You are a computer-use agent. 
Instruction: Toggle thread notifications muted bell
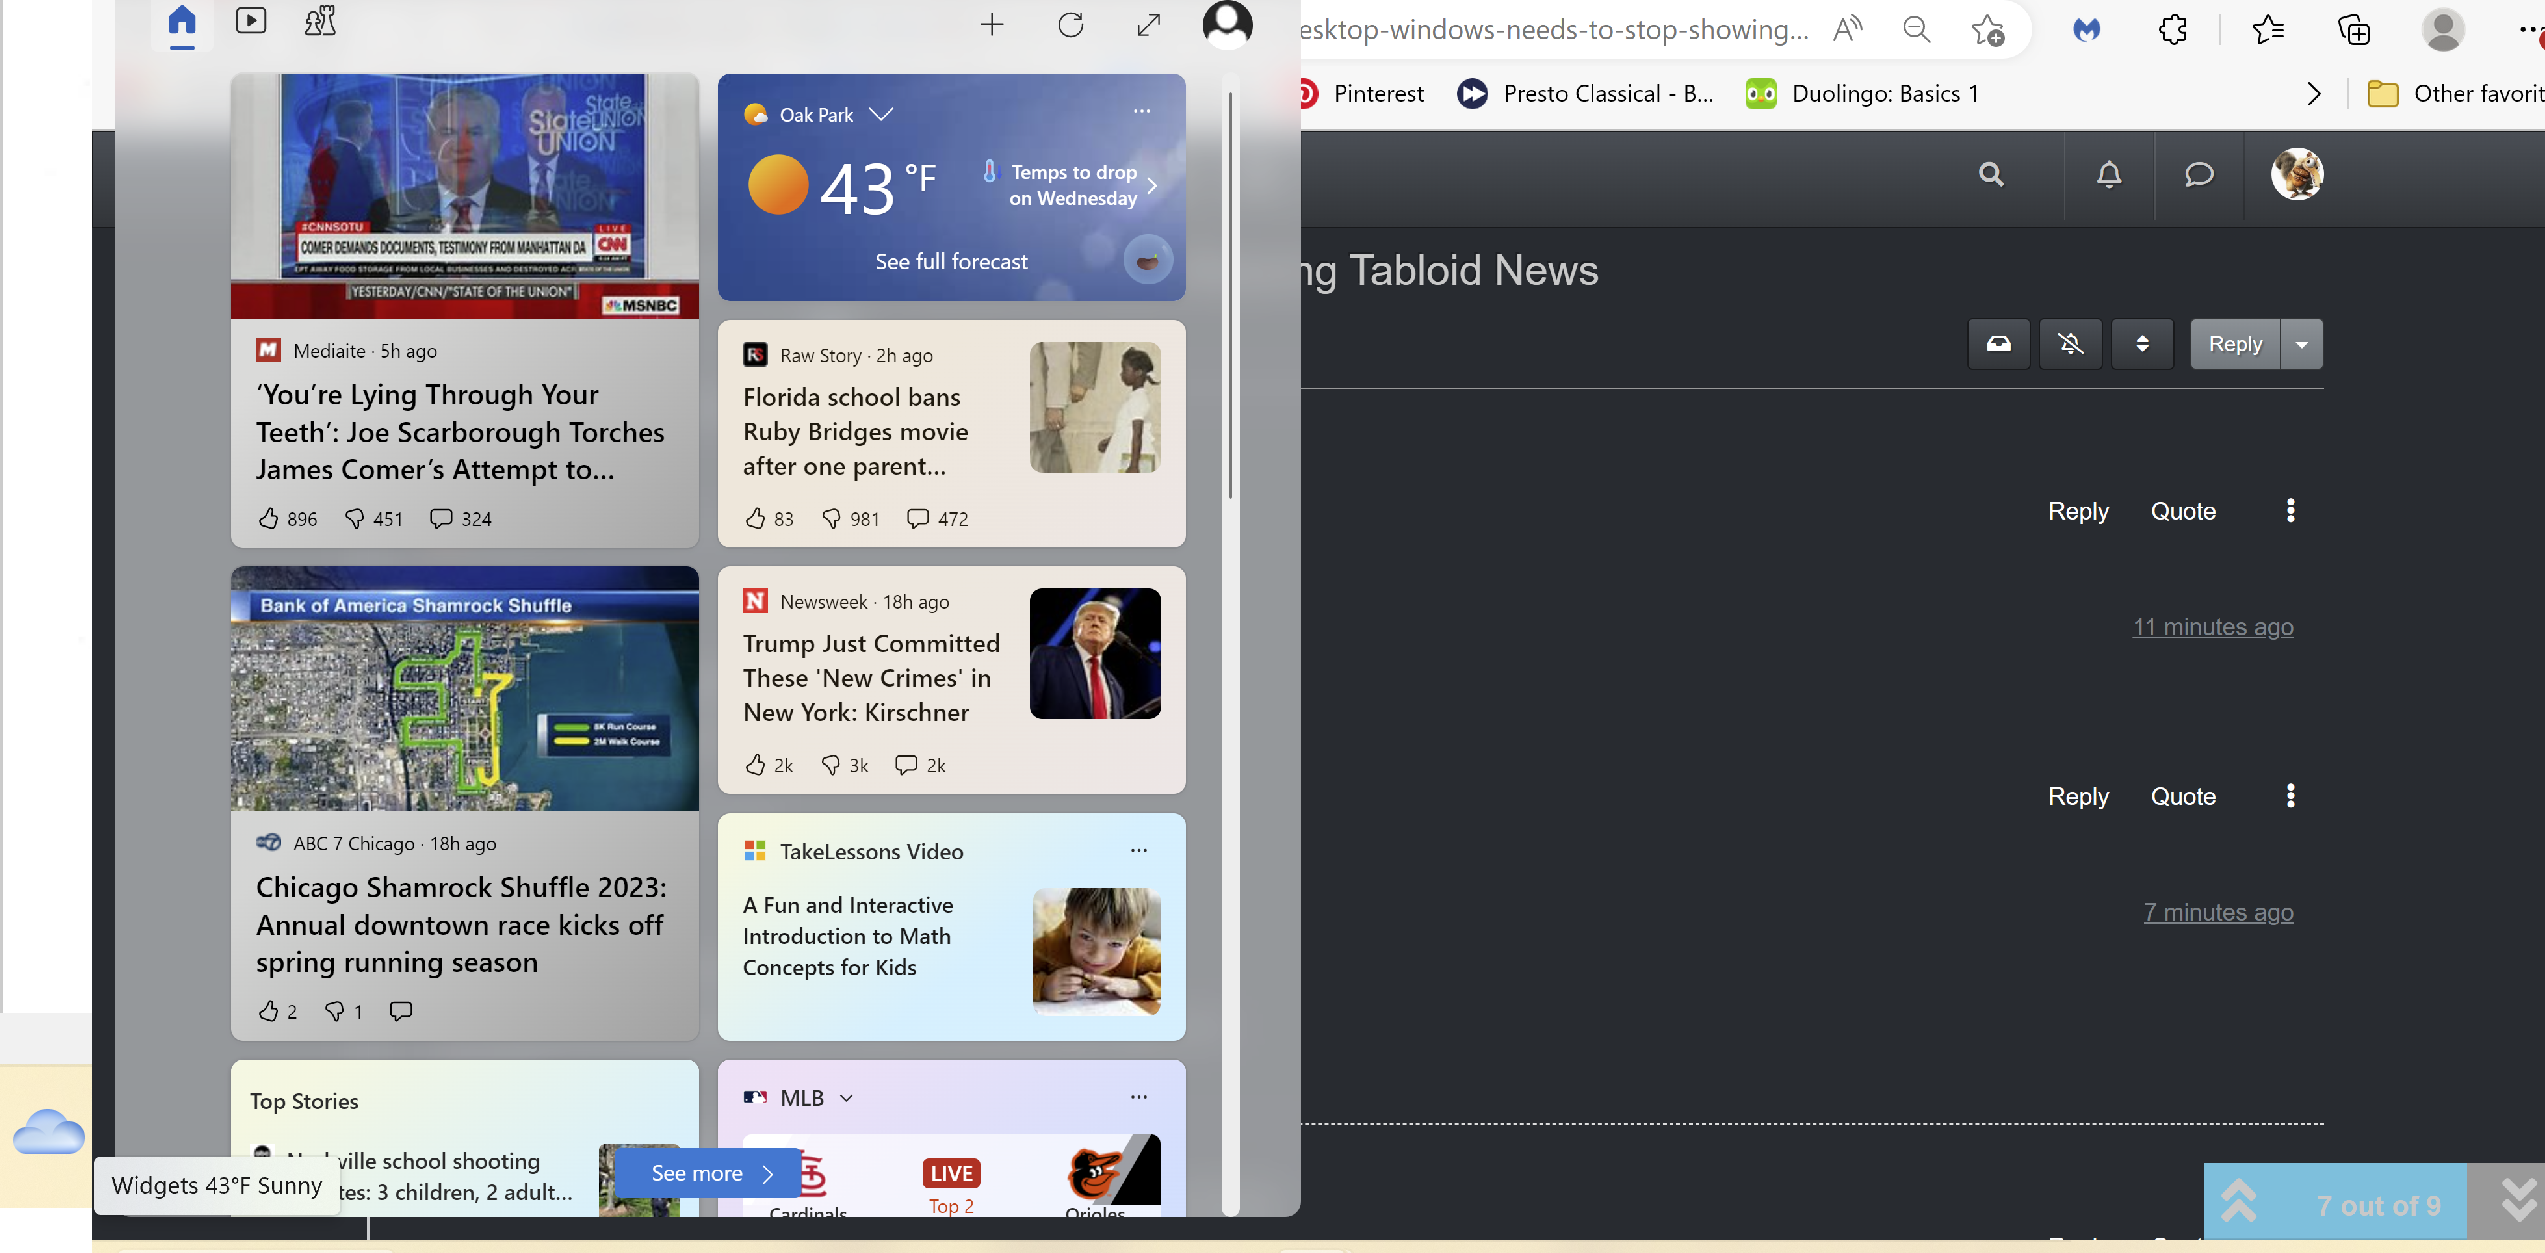click(2070, 344)
